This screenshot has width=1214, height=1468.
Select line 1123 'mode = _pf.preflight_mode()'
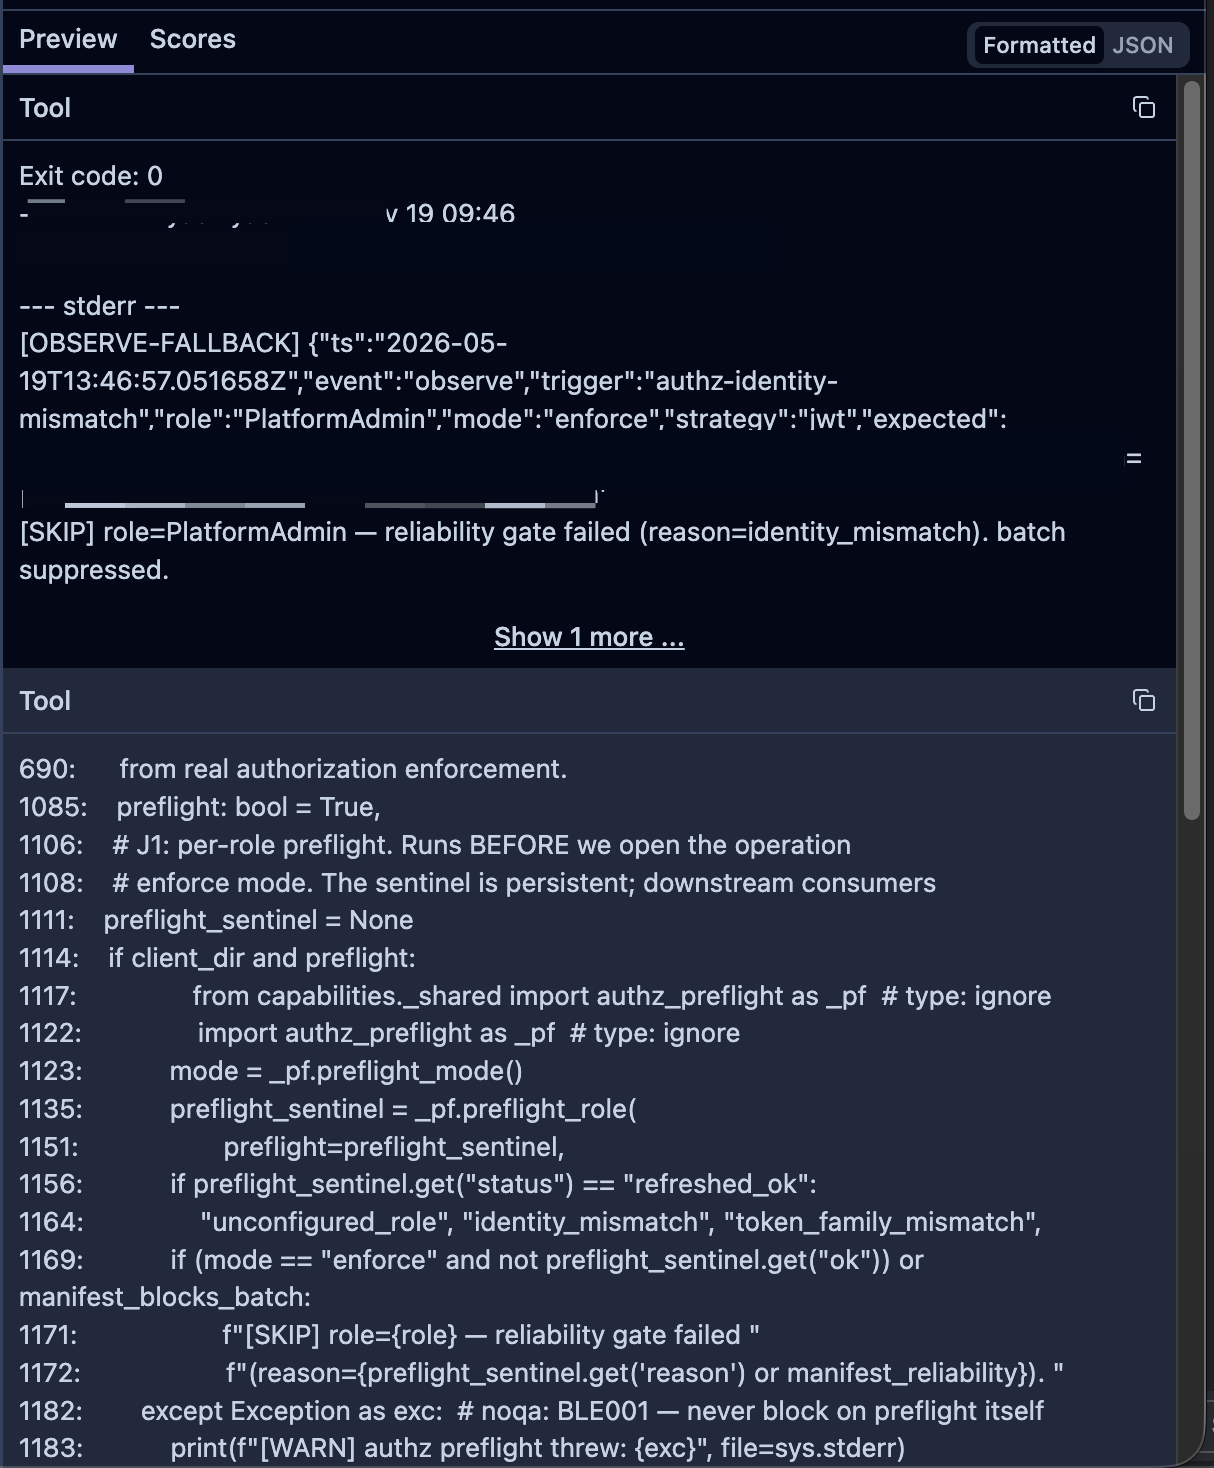(x=271, y=1071)
